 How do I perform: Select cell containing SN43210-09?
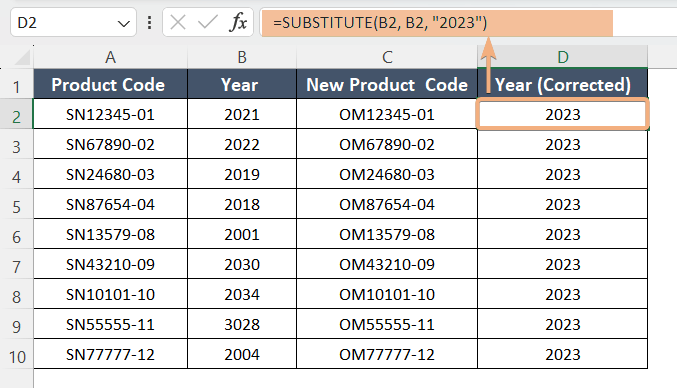(111, 264)
